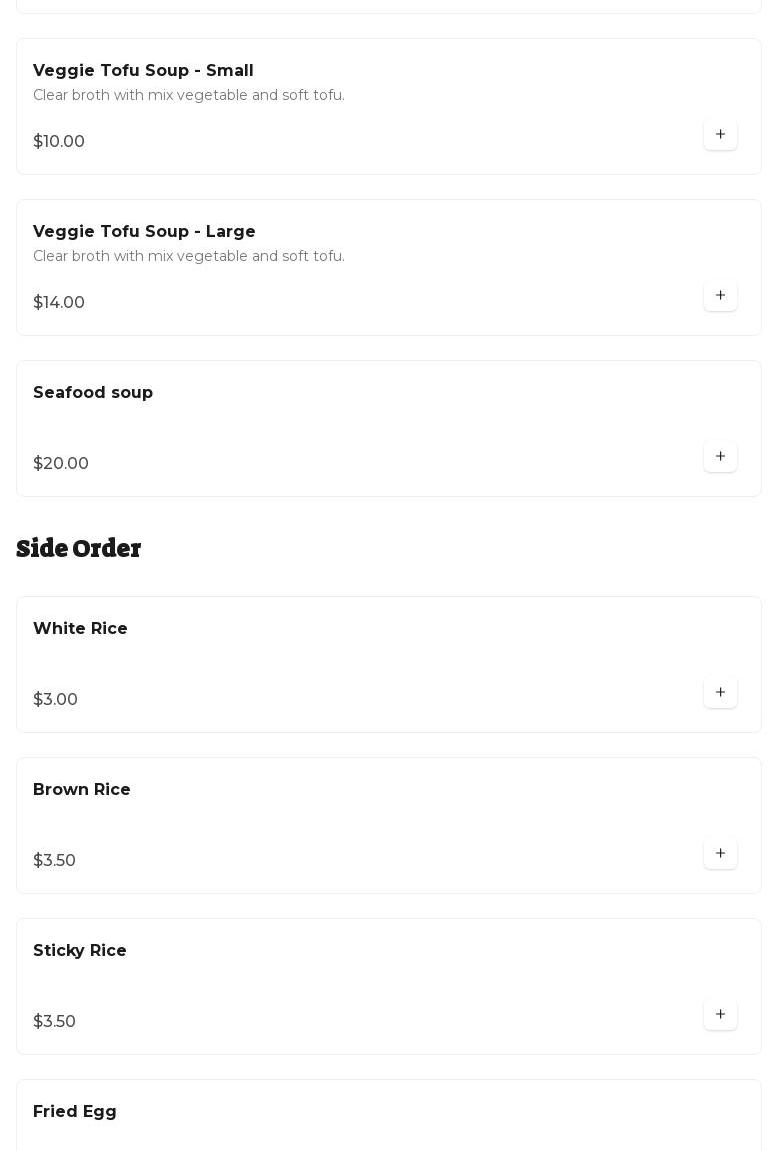Screen dimensions: 778x1151
Task: Add Veggie Tofu Soup - Small to order
Action: [x=720, y=135]
